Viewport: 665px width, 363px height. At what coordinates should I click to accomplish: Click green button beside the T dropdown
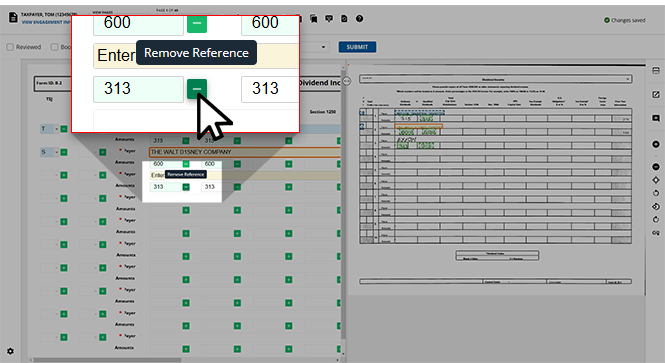coord(64,128)
